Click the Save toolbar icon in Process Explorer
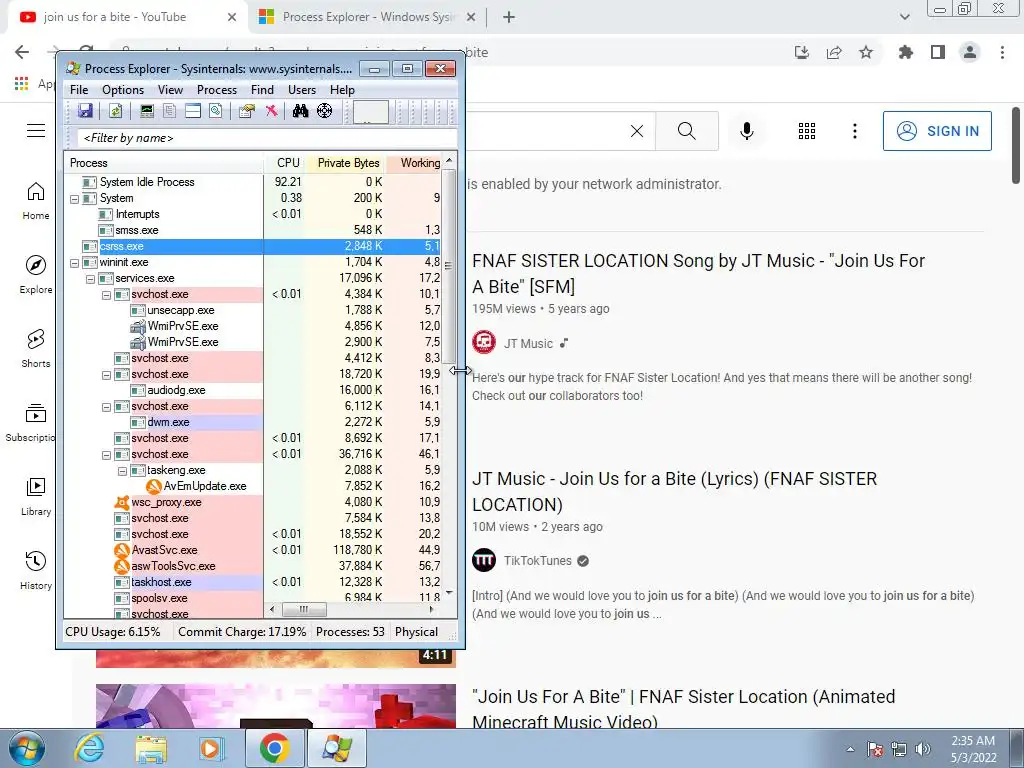1024x768 pixels. pyautogui.click(x=86, y=111)
